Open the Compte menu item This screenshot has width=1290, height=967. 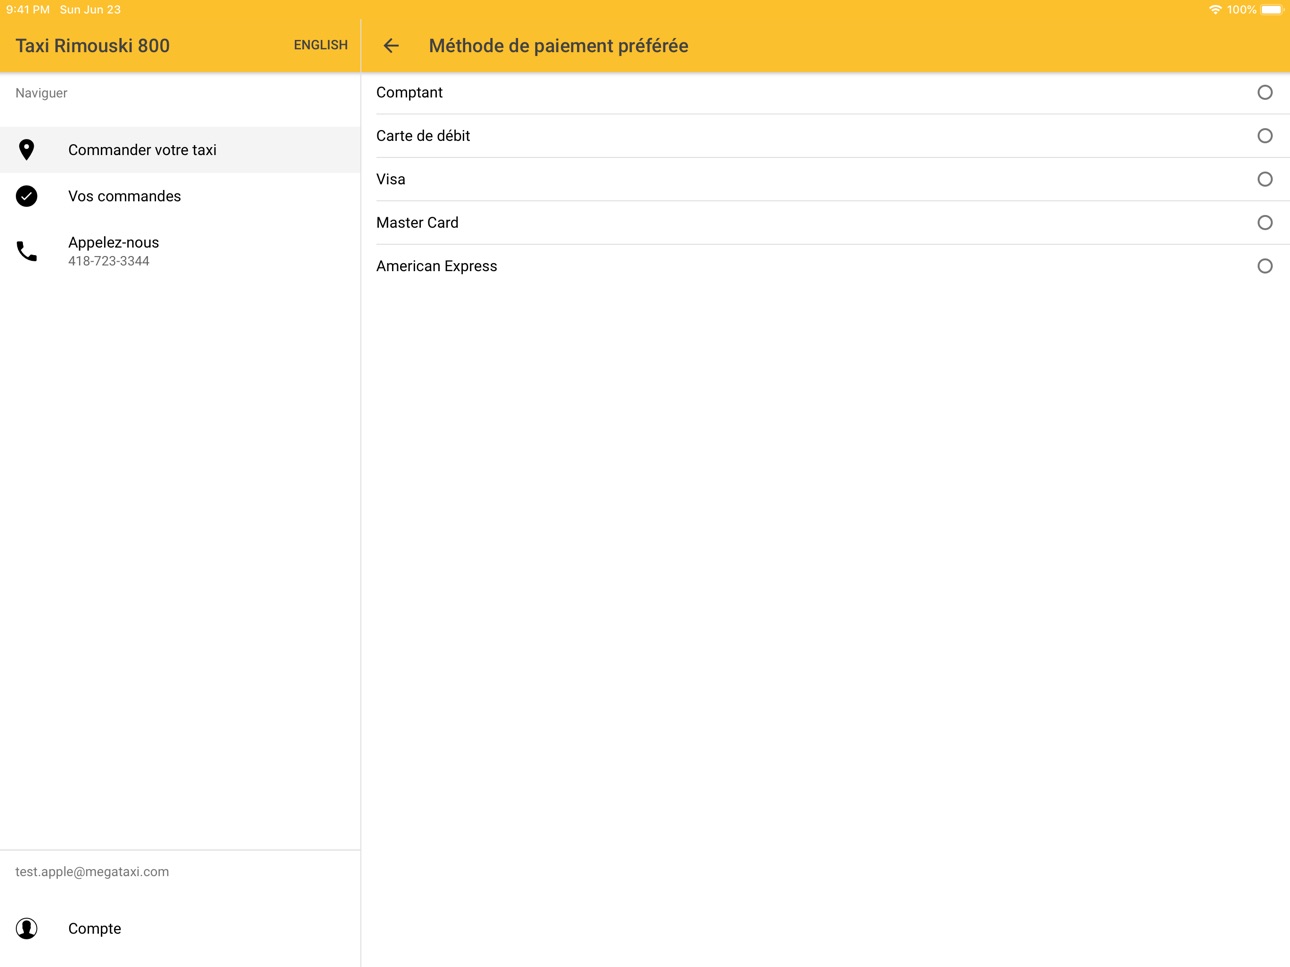pos(180,928)
